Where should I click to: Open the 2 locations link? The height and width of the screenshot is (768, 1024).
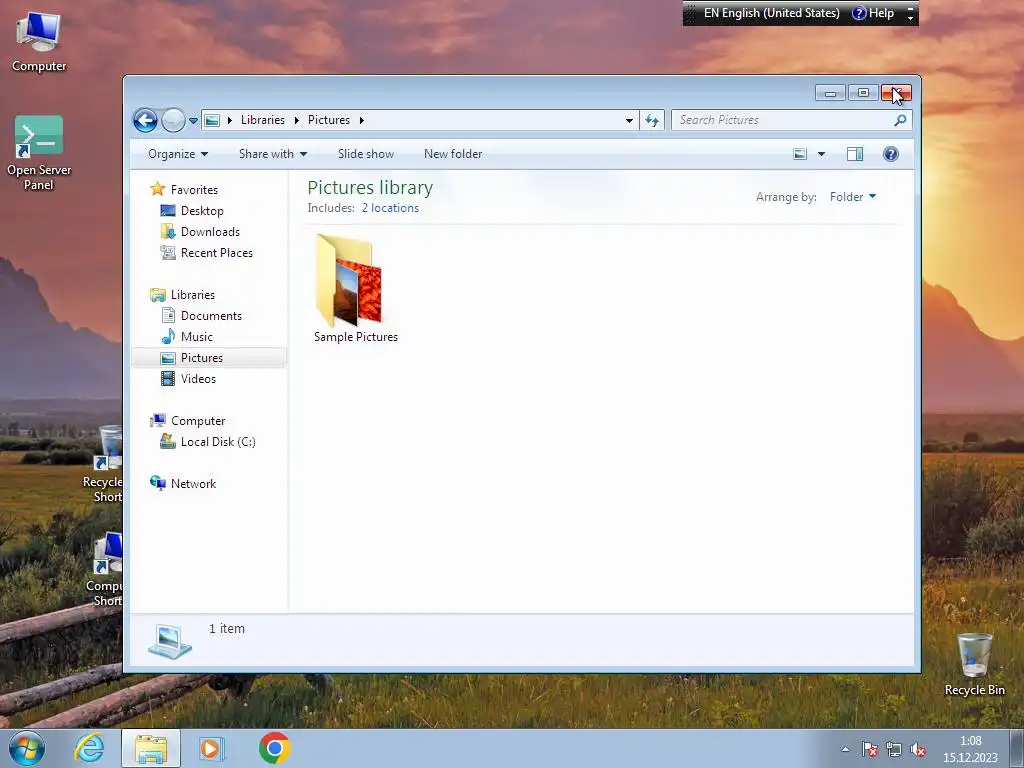(x=391, y=208)
